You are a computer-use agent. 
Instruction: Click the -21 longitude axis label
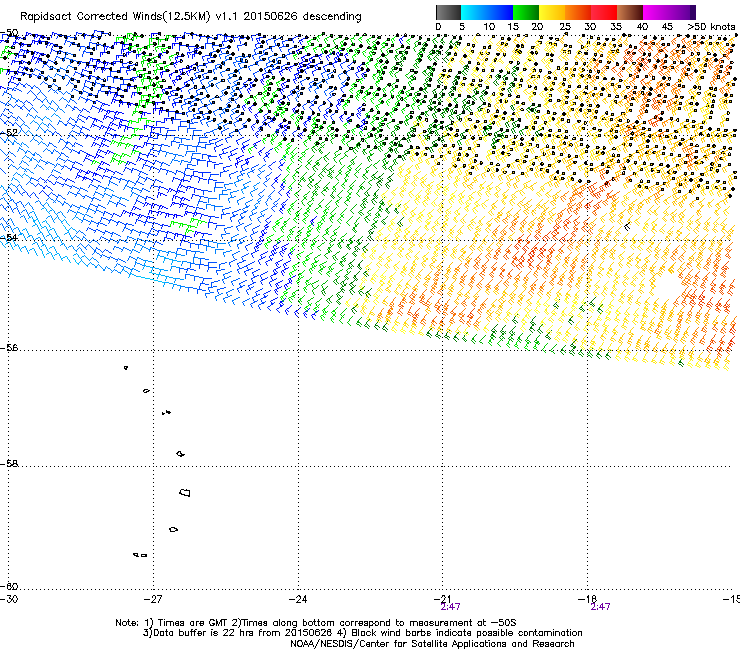(442, 599)
